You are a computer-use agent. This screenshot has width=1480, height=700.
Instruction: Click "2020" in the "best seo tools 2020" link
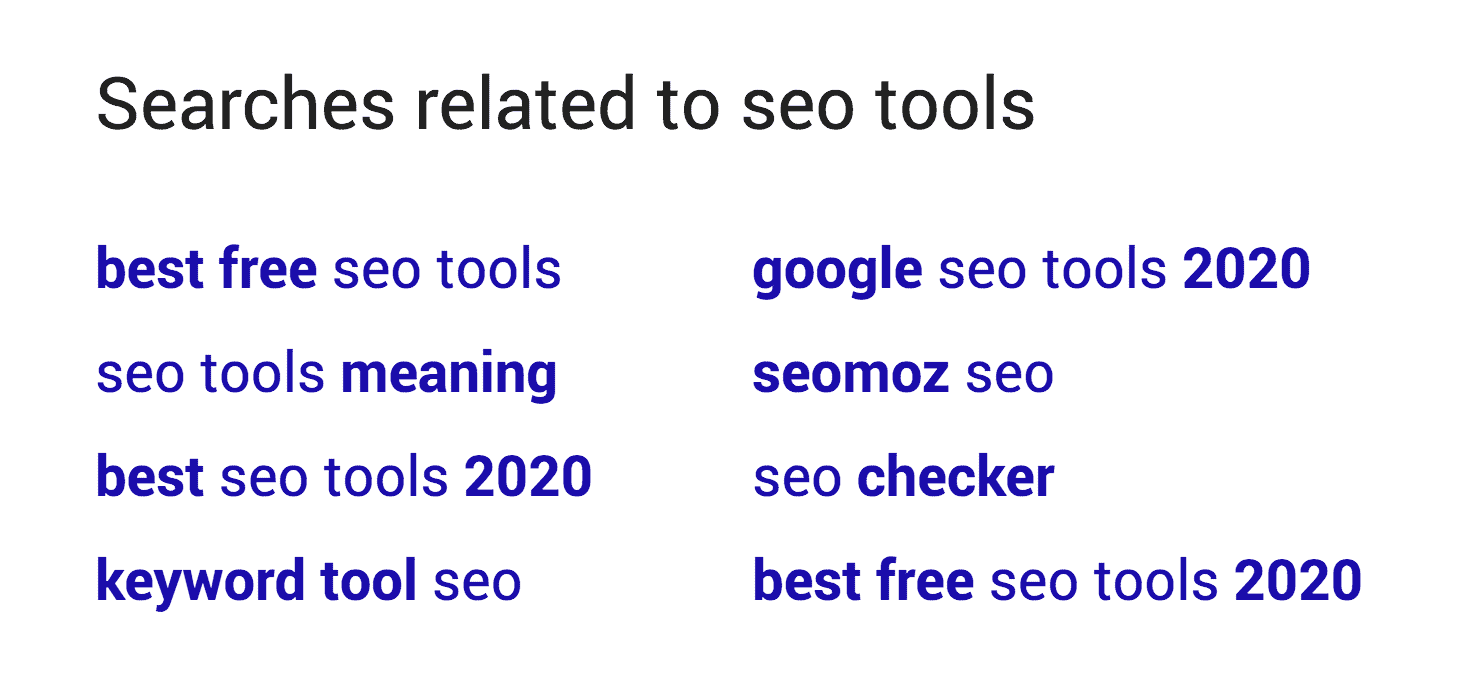click(528, 477)
